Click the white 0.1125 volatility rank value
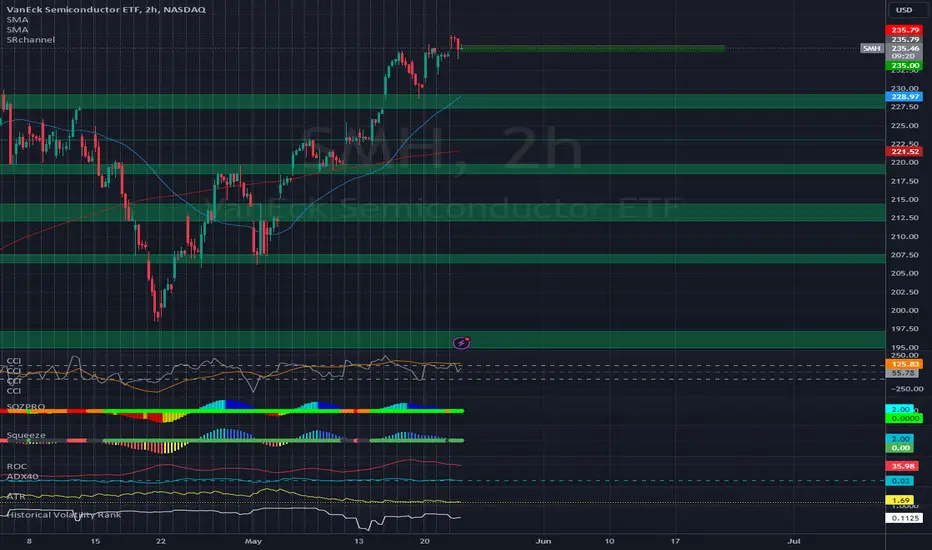Viewport: 932px width, 550px height. click(x=905, y=518)
